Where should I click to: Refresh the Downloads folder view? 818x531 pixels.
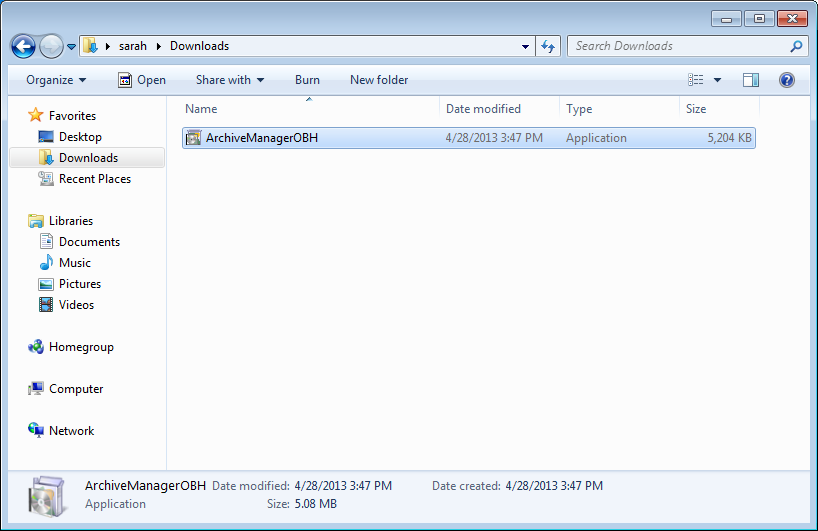click(x=548, y=46)
